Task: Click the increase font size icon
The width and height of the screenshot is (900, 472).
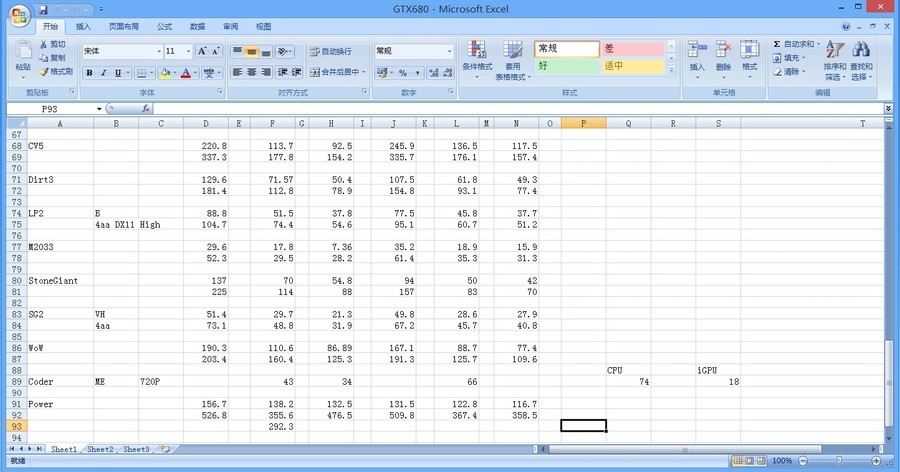Action: 203,51
